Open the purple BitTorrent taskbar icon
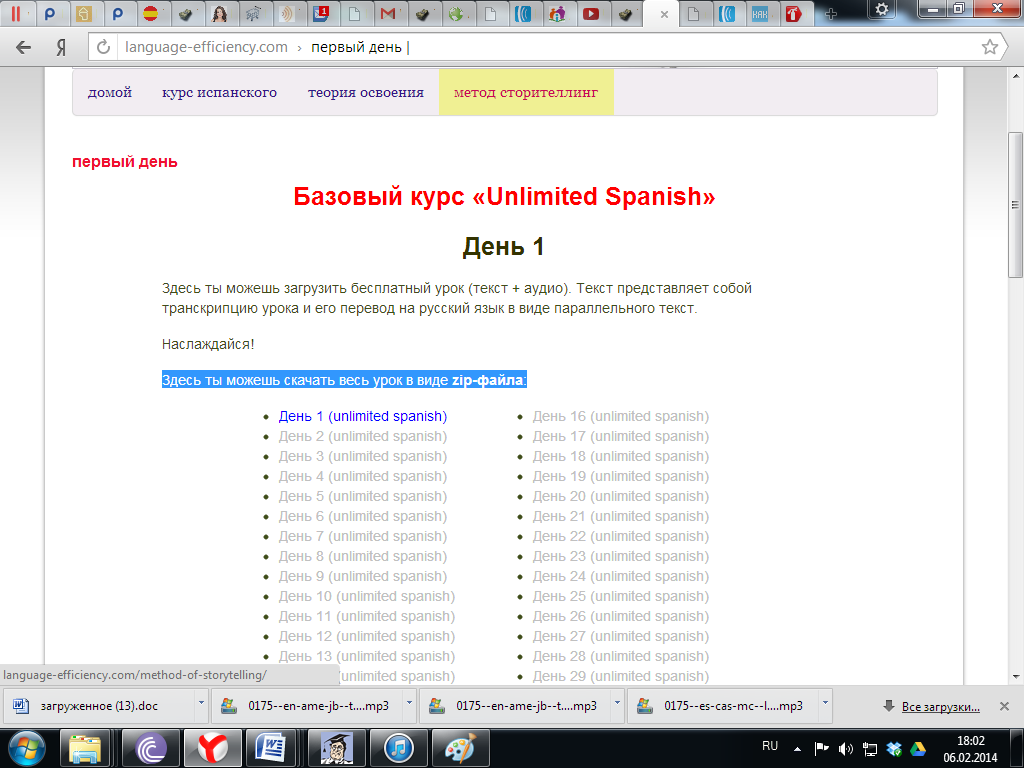 tap(150, 748)
